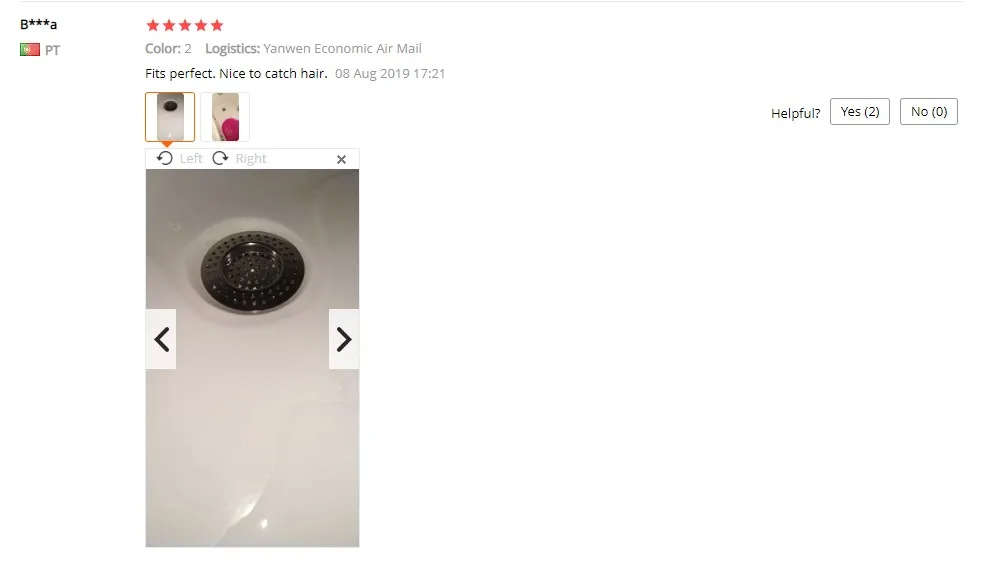Click the "Right" rotate label
This screenshot has height=566, width=982.
click(251, 159)
